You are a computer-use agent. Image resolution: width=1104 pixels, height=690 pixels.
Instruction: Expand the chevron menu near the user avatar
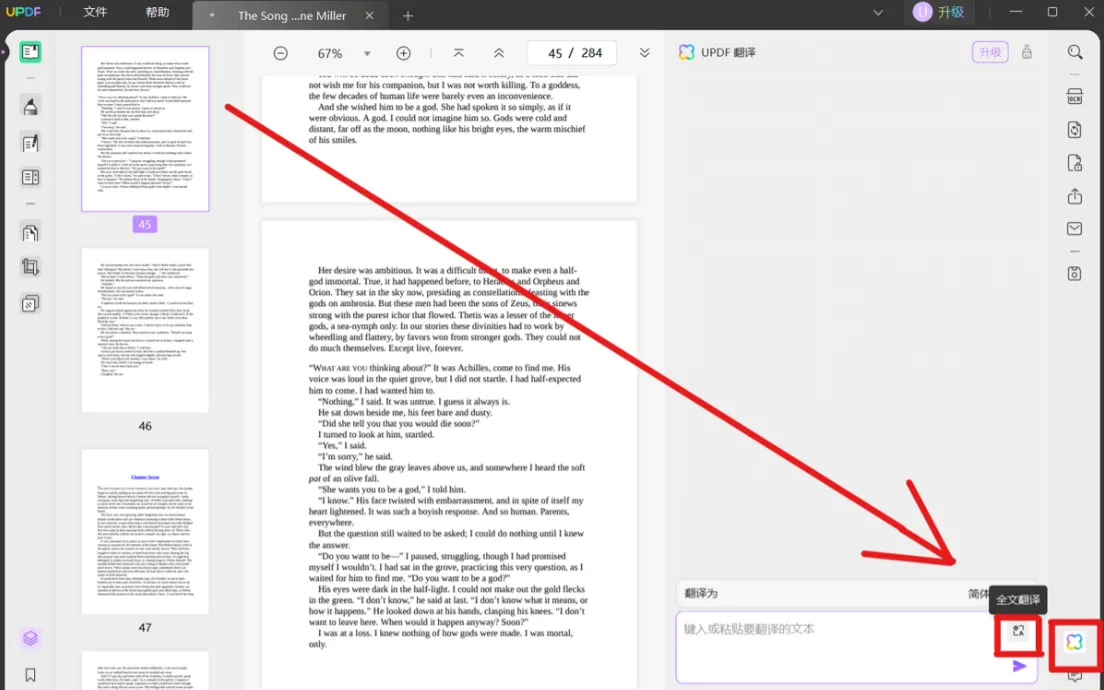(x=878, y=13)
